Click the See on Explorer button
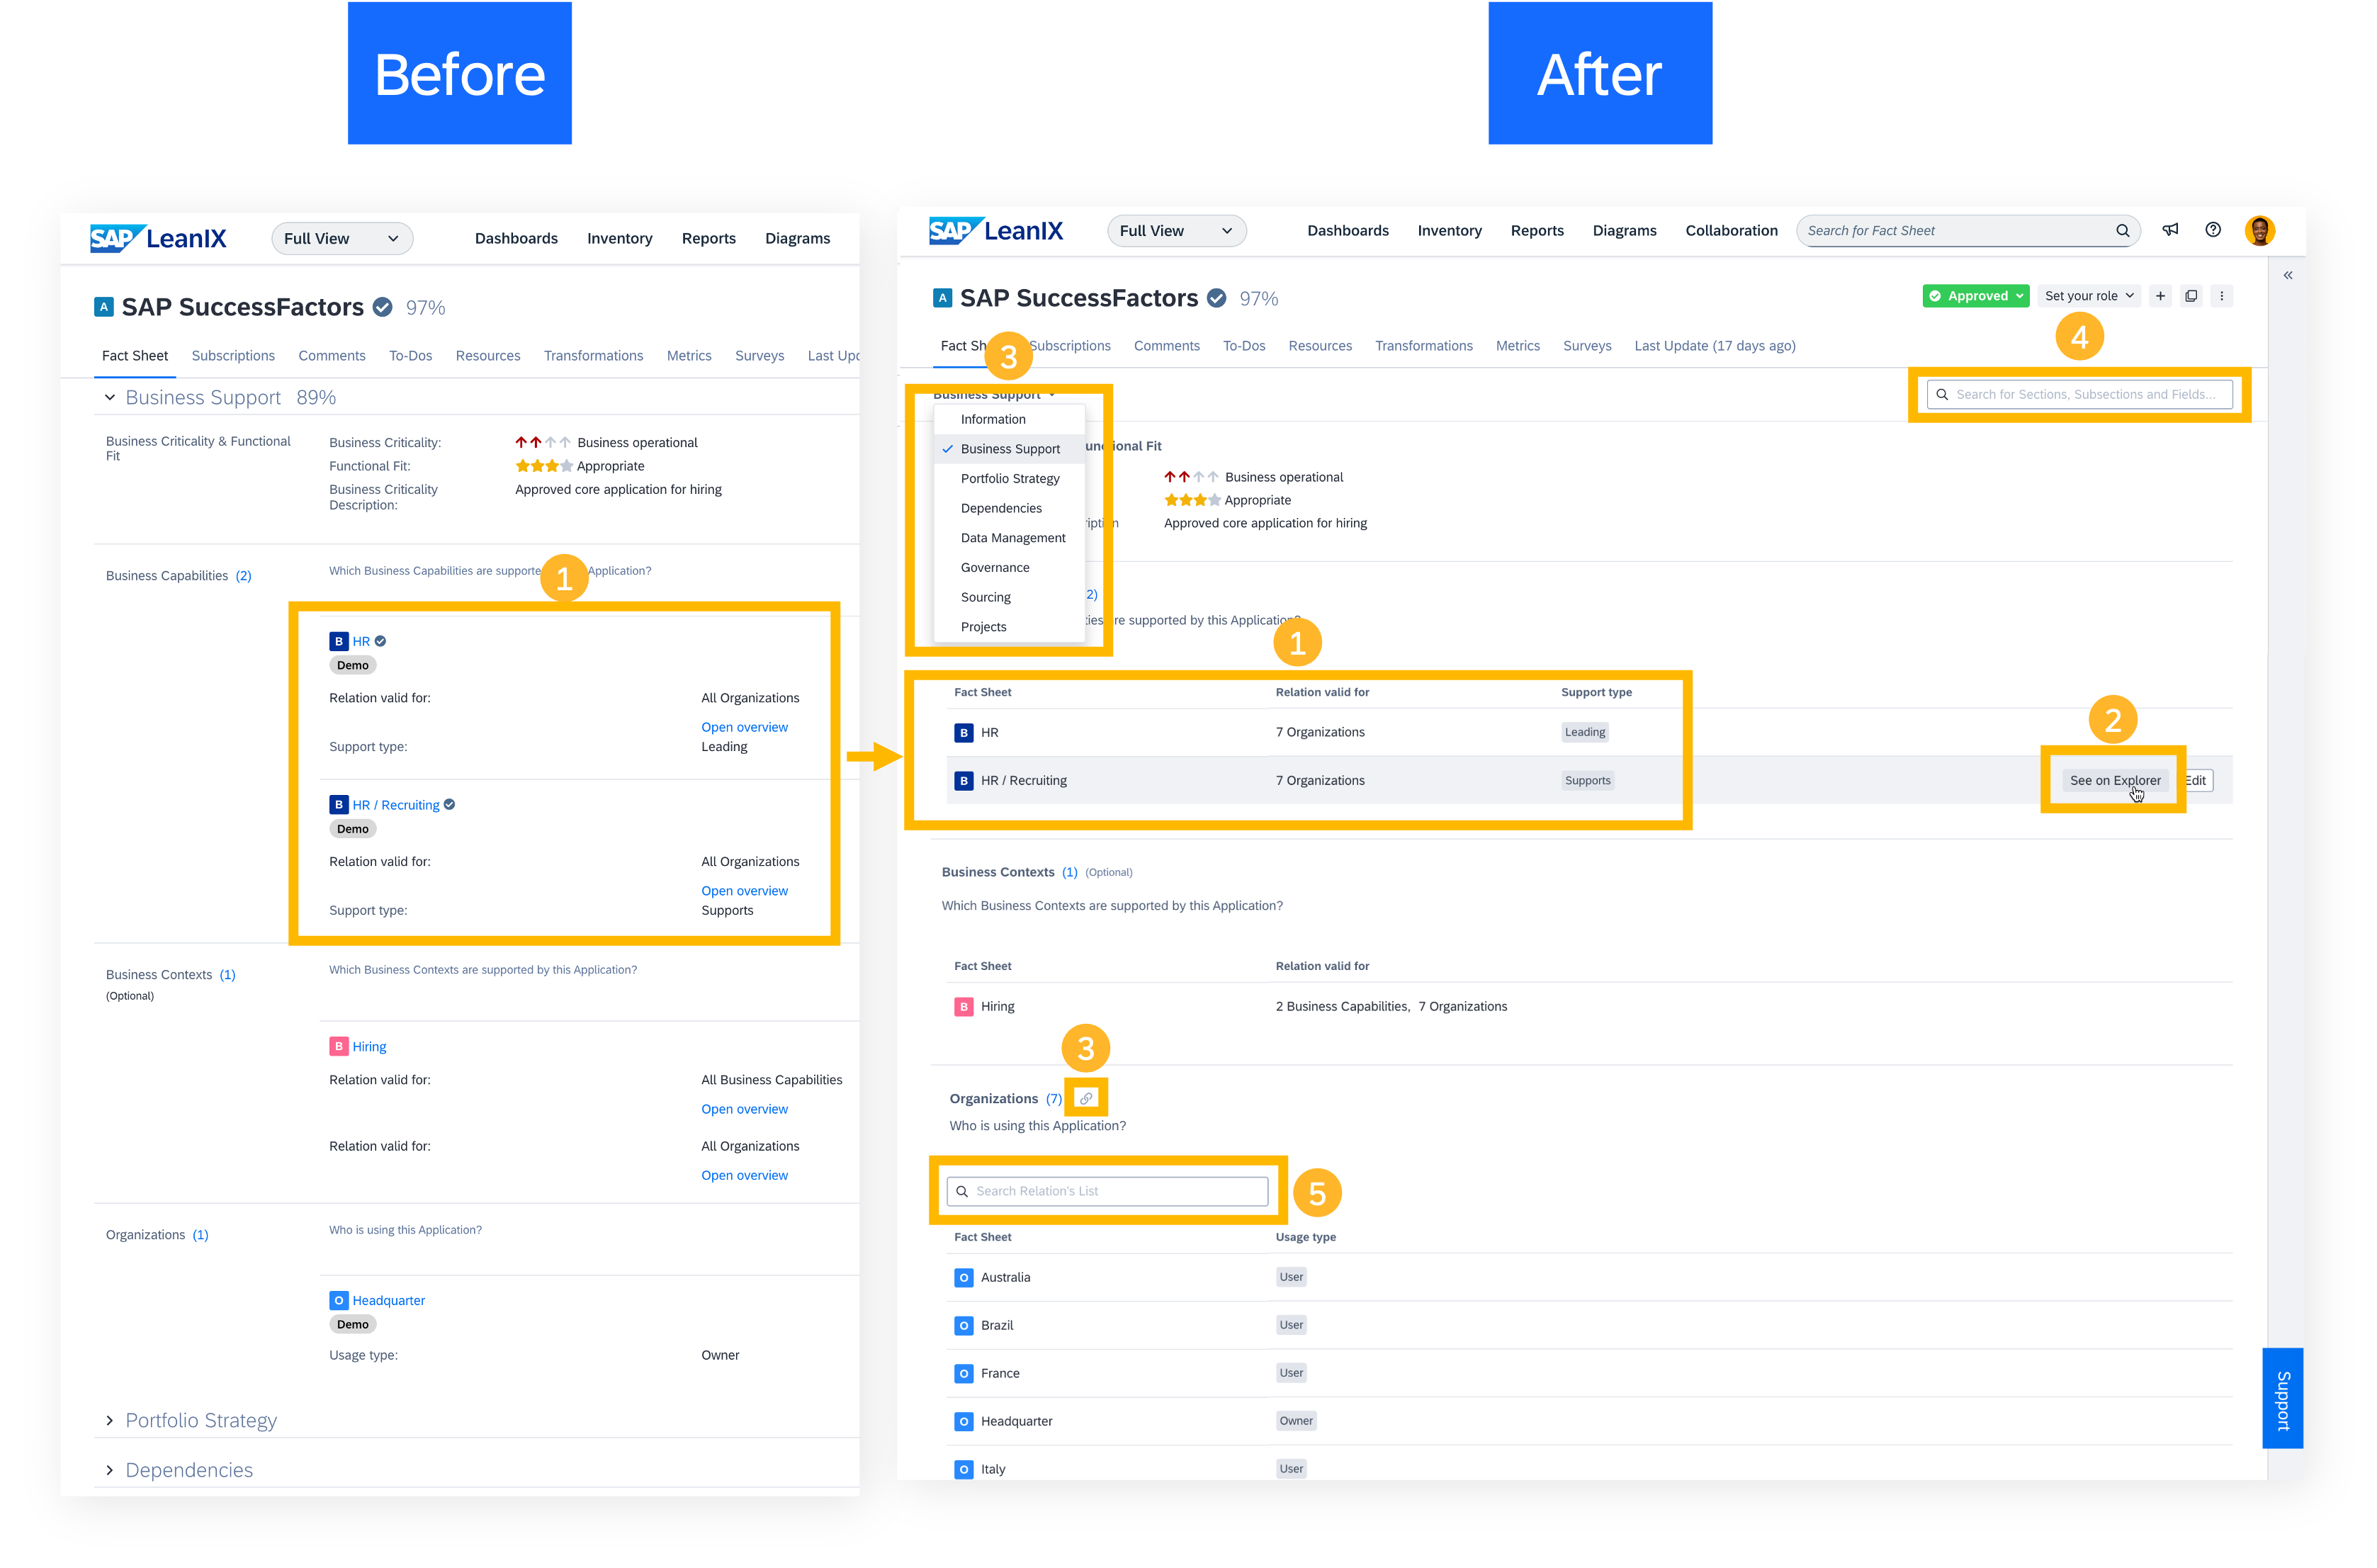This screenshot has width=2377, height=1568. (x=2114, y=780)
